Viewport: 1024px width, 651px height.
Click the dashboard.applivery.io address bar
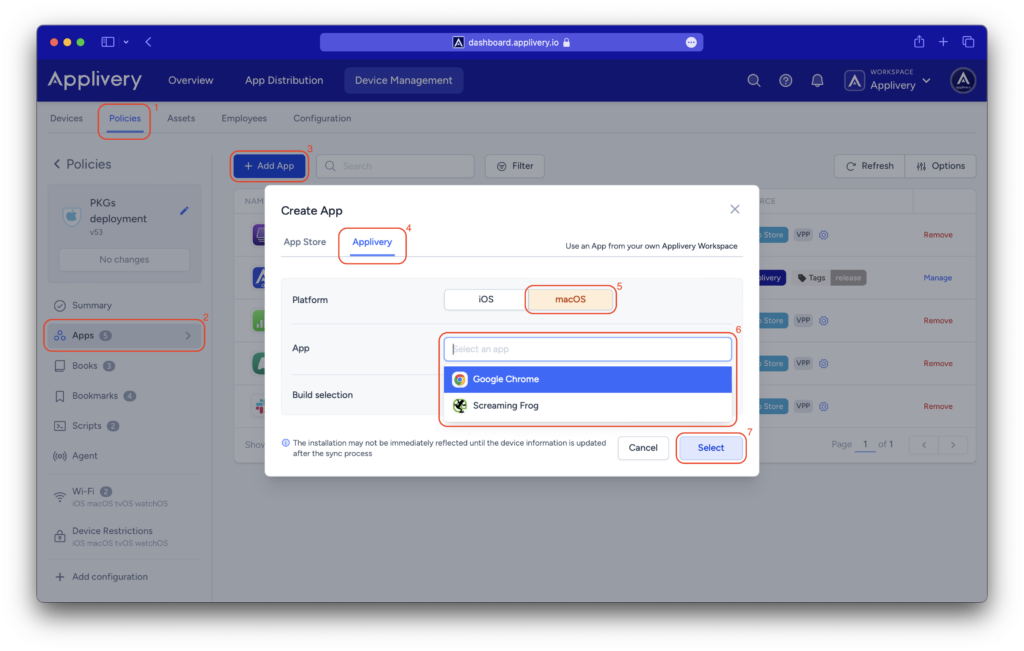[x=511, y=42]
